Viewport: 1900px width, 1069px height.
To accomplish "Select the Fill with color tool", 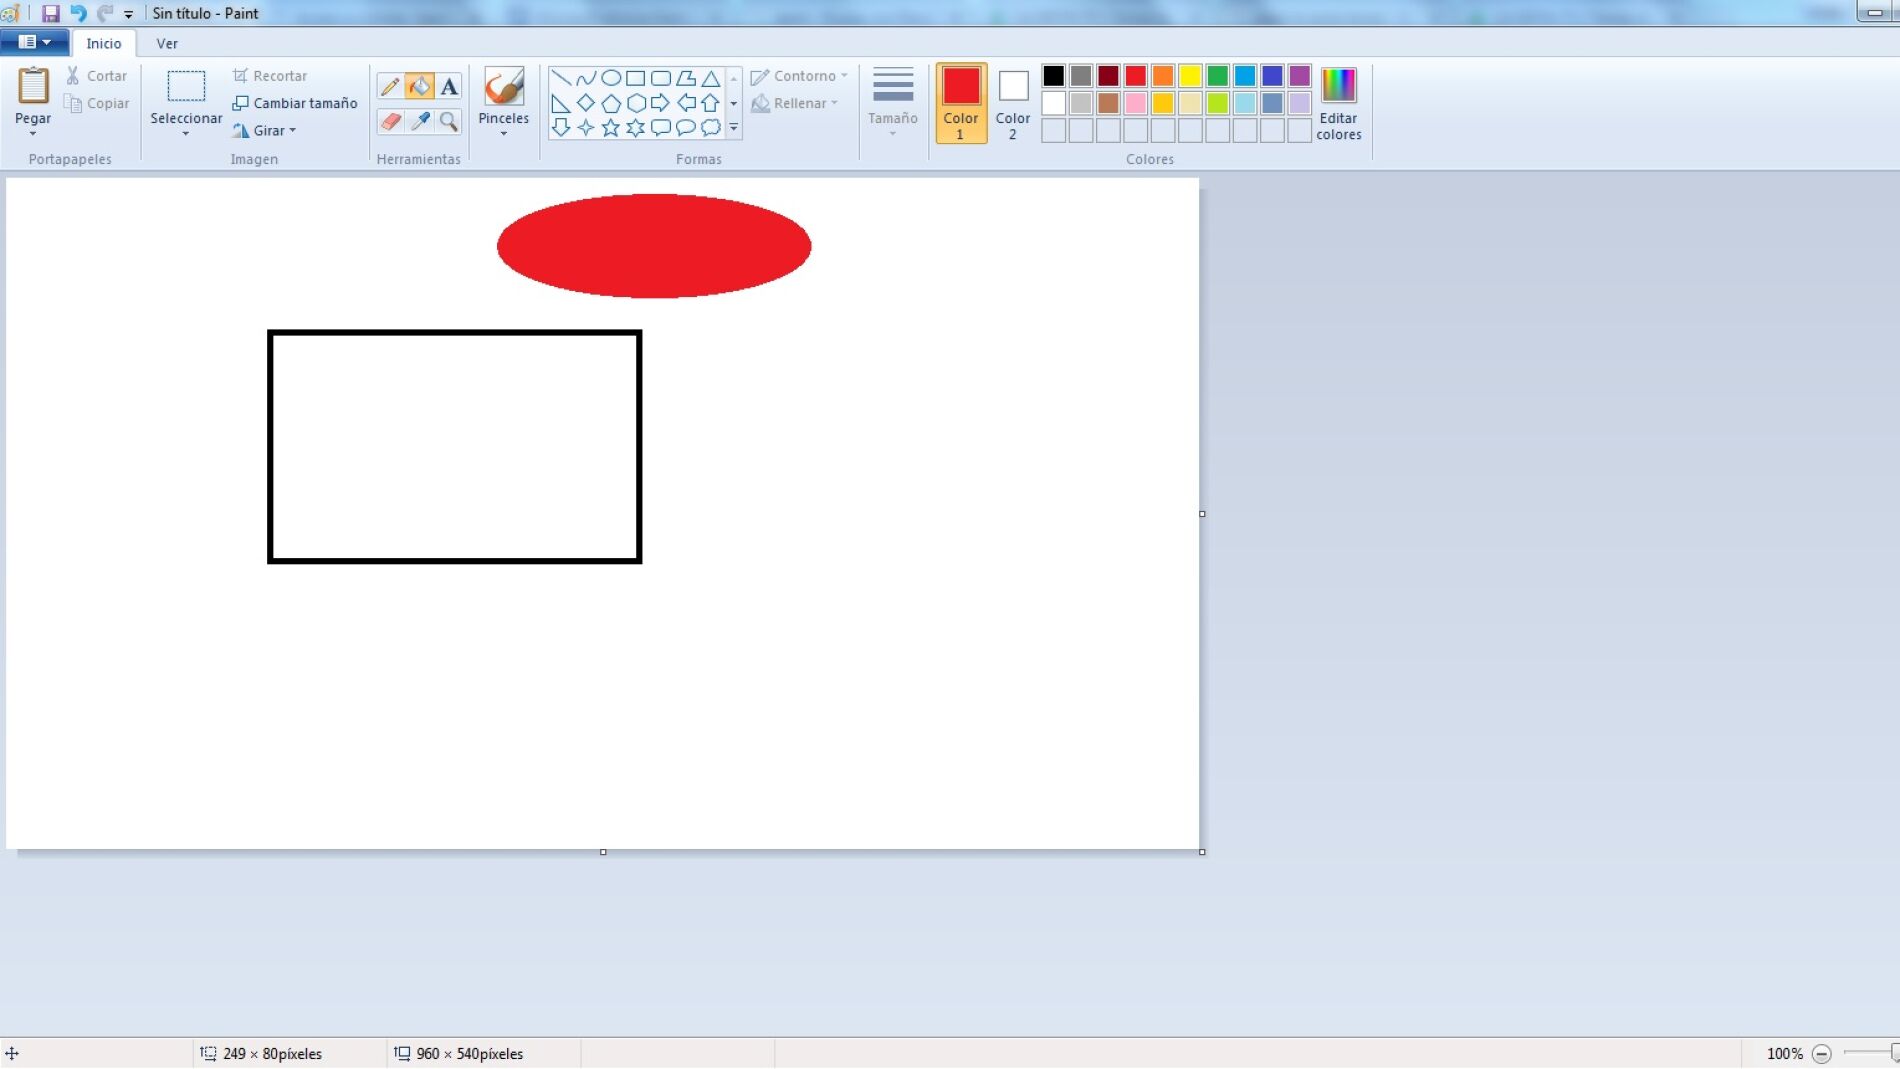I will (419, 86).
